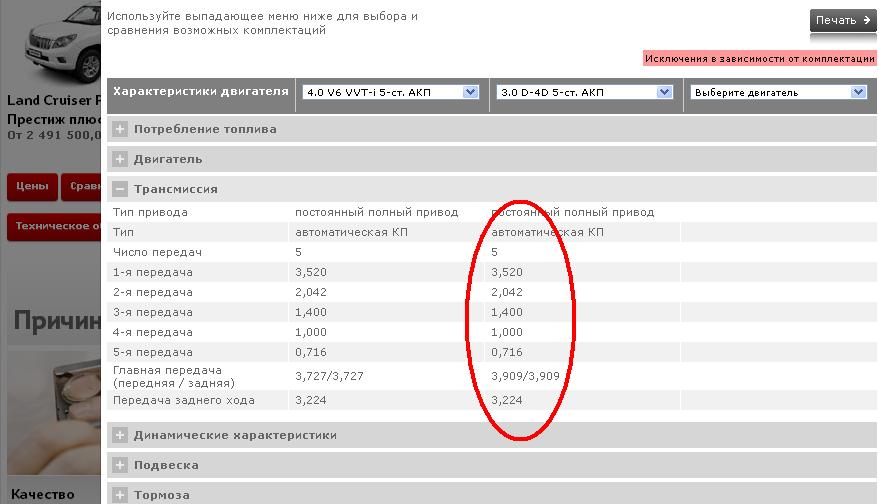Click the plus icon beside Двигатель
The width and height of the screenshot is (879, 504).
pyautogui.click(x=120, y=159)
